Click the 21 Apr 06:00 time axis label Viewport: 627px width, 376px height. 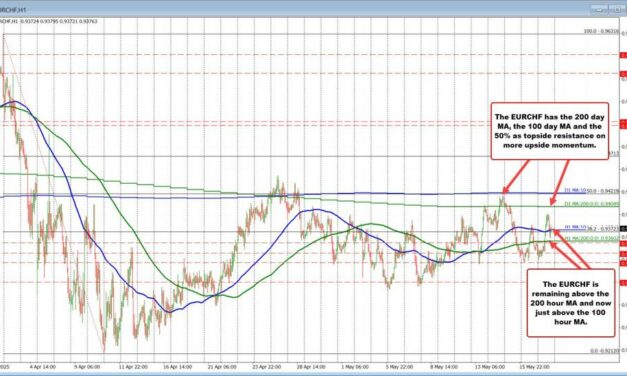click(x=222, y=366)
